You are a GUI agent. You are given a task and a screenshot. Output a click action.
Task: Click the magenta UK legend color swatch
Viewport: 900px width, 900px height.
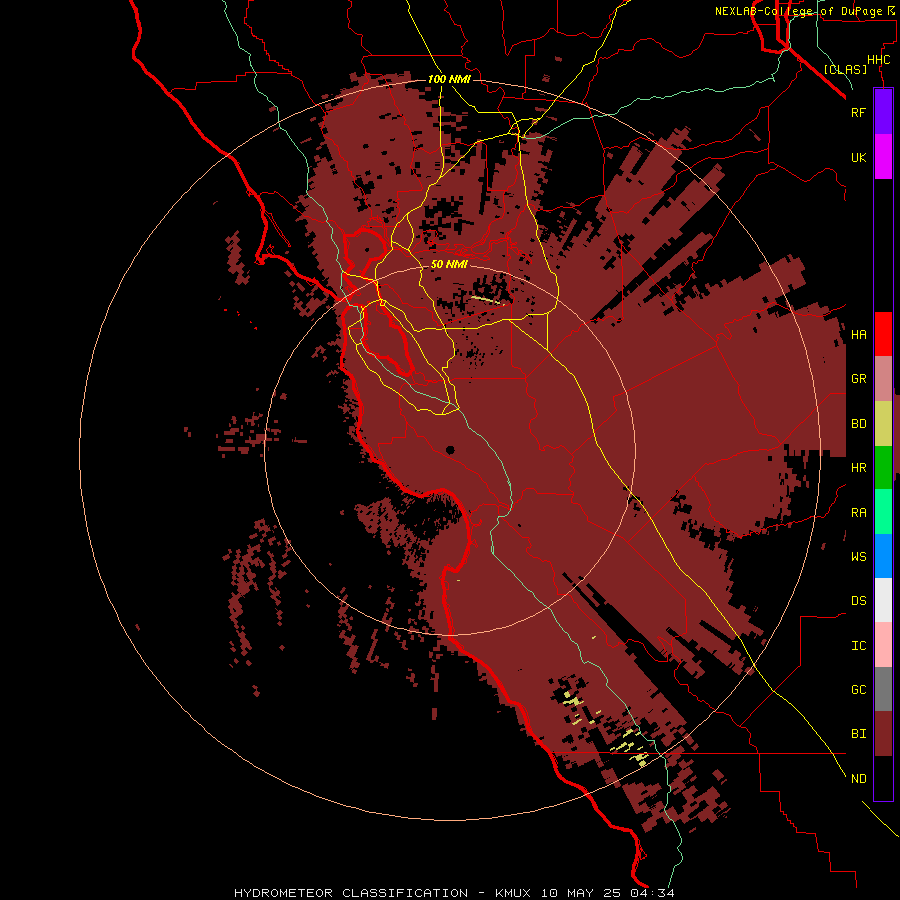[x=883, y=157]
